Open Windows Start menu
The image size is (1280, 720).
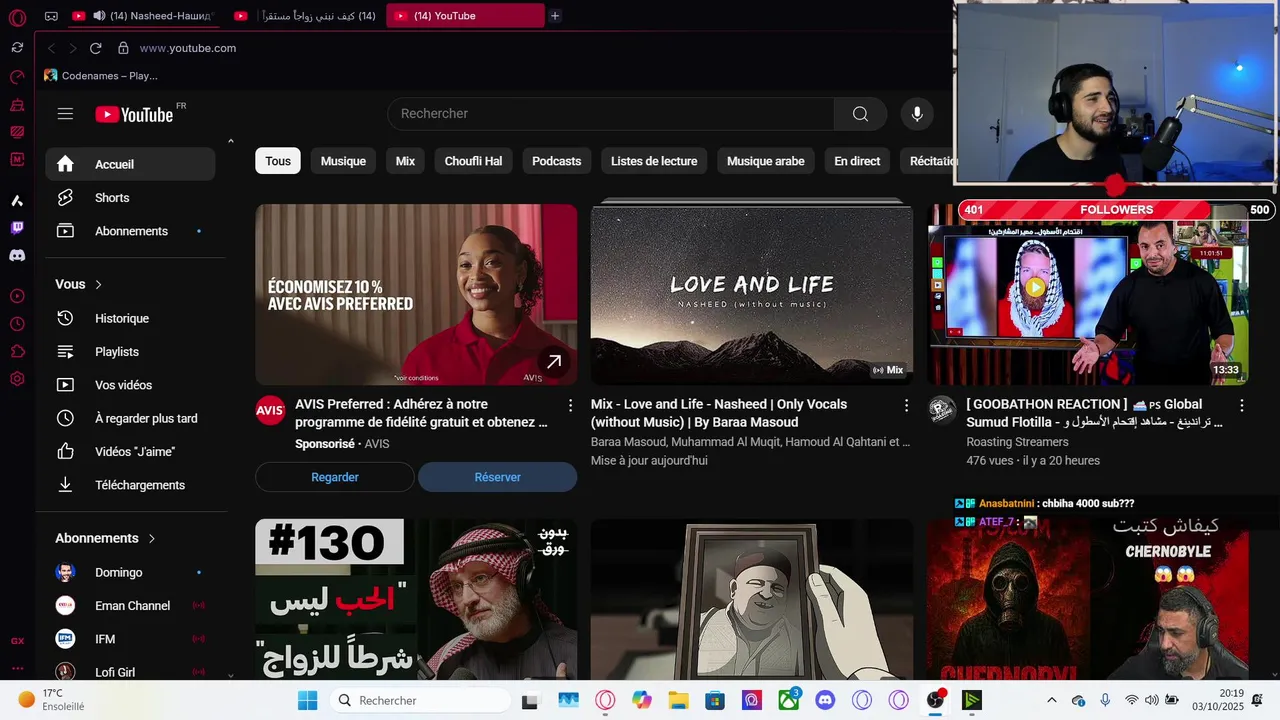point(307,700)
